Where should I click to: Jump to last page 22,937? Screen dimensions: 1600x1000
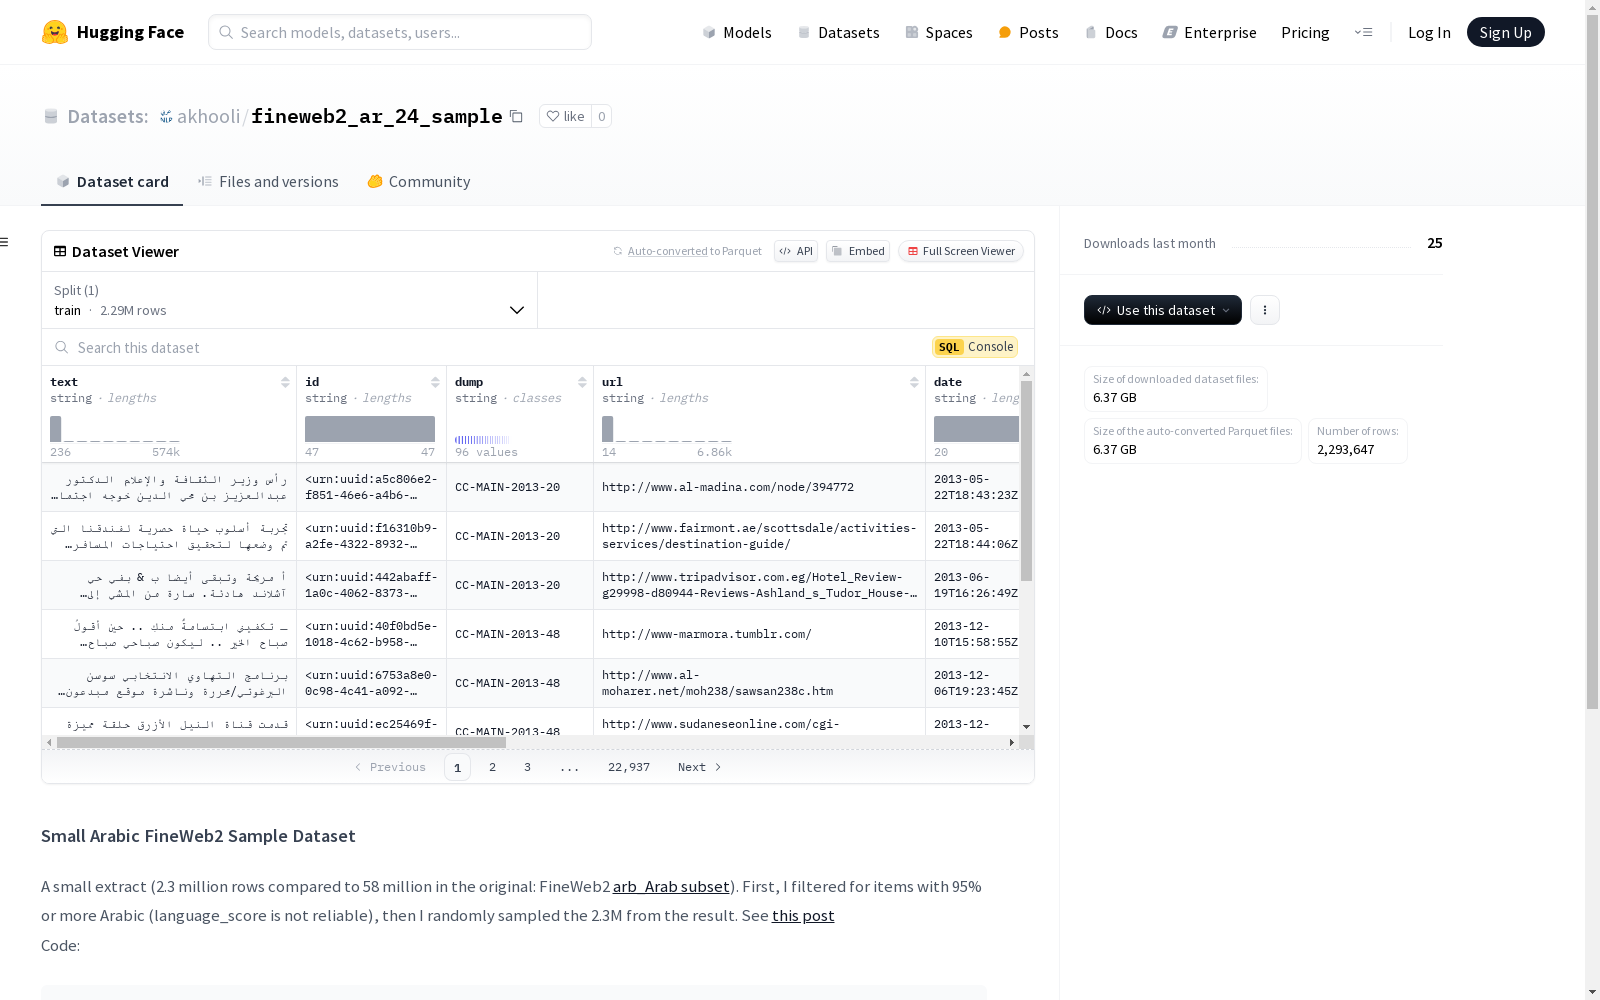[629, 767]
